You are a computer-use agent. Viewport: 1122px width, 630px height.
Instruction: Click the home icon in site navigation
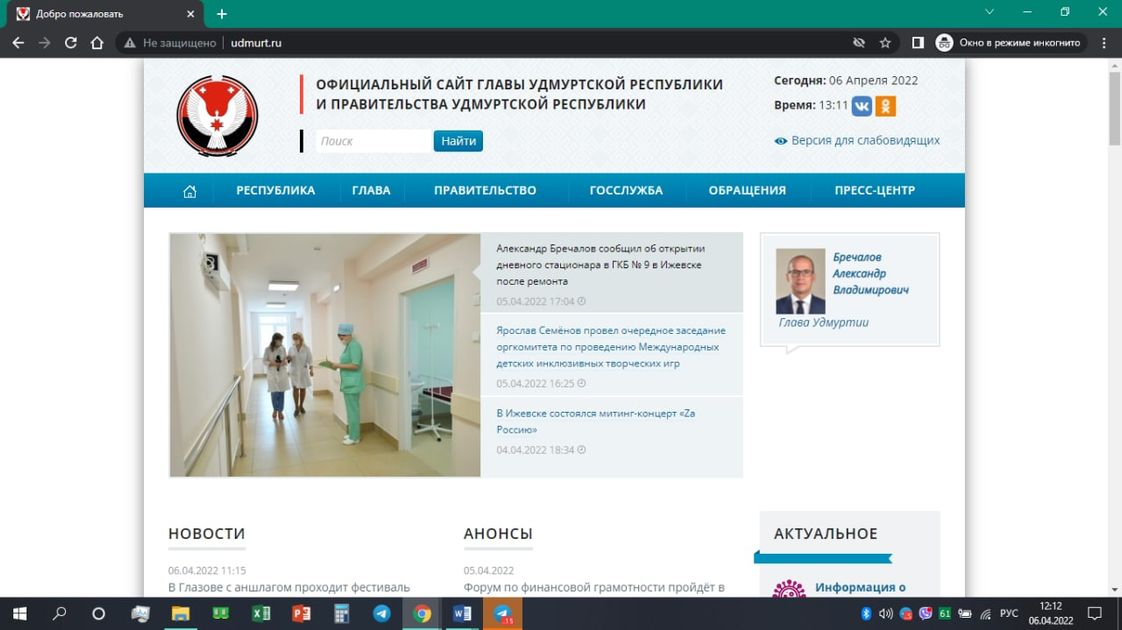pyautogui.click(x=189, y=191)
